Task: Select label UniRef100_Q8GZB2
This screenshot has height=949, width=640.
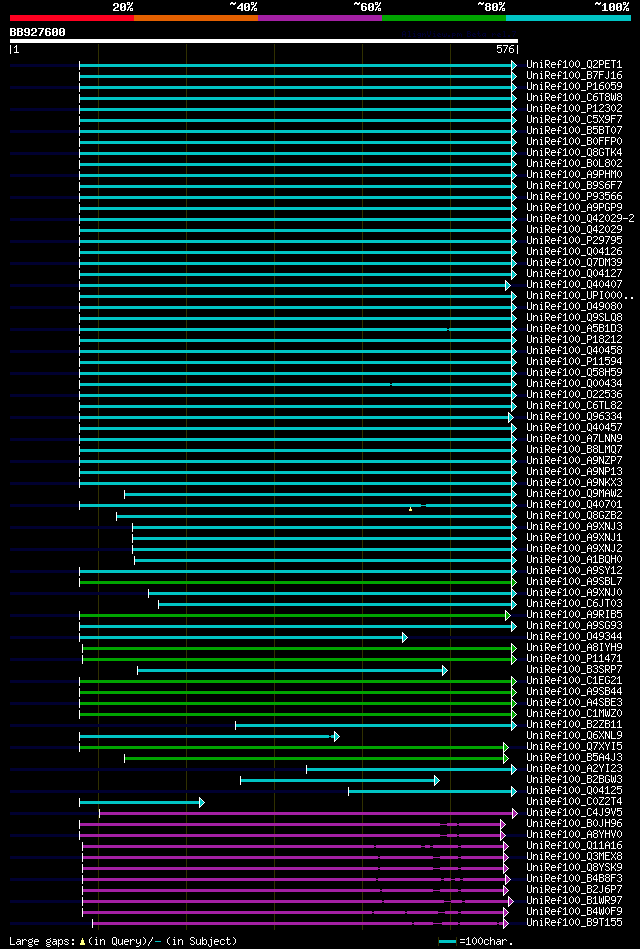Action: (574, 516)
